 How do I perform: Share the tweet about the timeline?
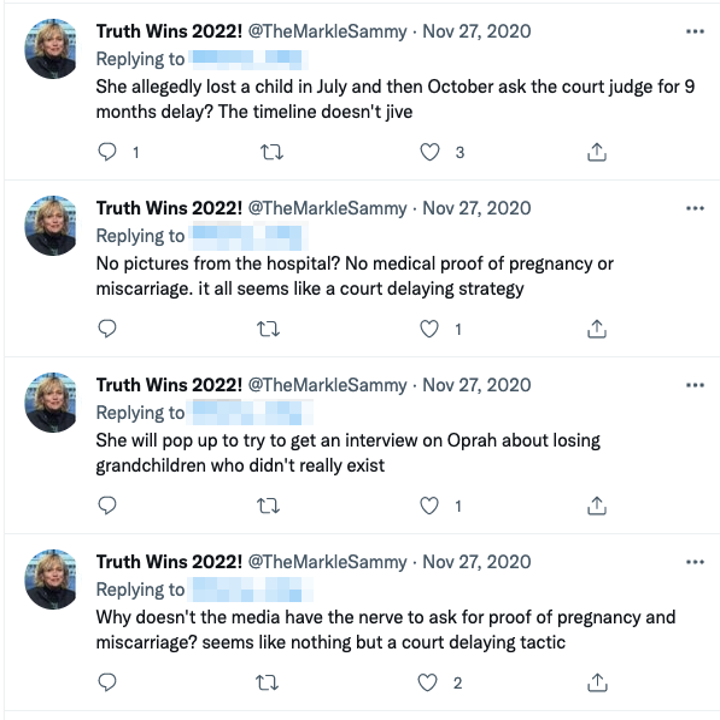tap(596, 152)
